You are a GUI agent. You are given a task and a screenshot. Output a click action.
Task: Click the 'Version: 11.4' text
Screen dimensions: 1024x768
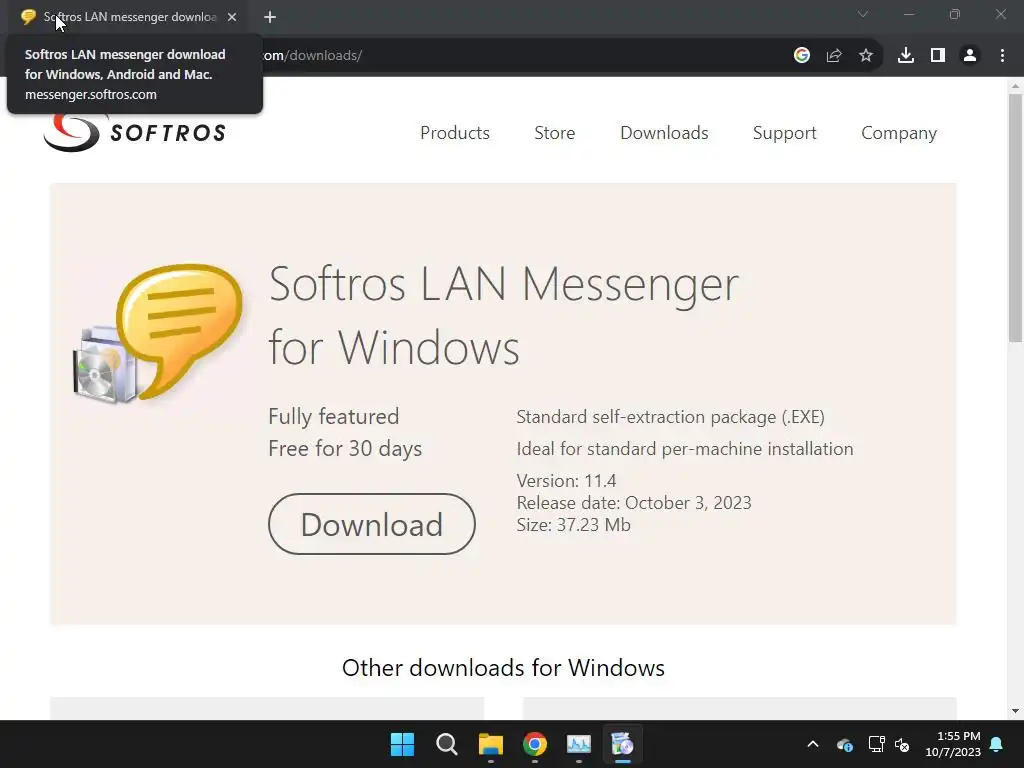click(566, 481)
